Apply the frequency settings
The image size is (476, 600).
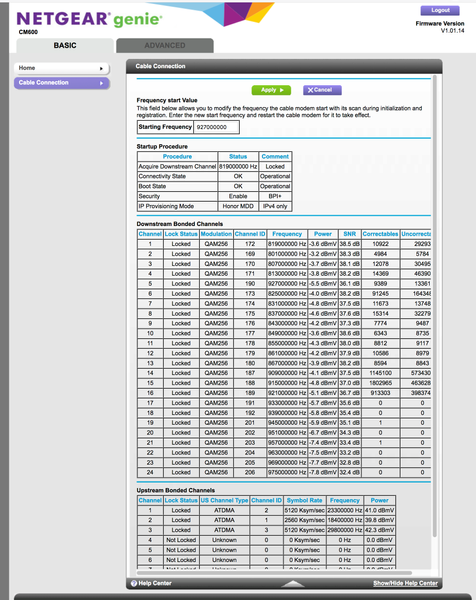(271, 90)
